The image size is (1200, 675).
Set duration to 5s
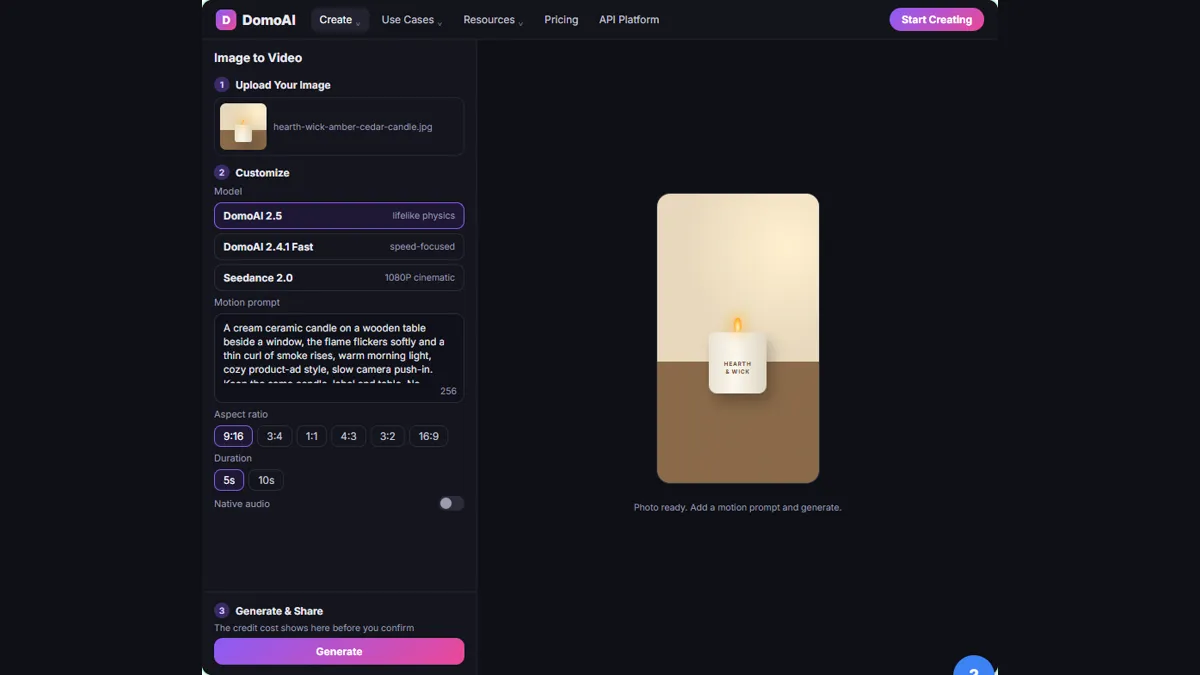(229, 480)
